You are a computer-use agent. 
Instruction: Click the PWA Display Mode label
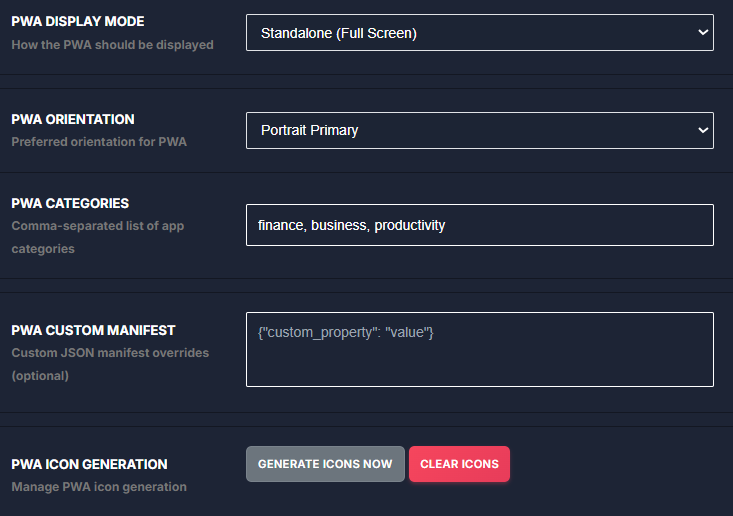pyautogui.click(x=78, y=22)
